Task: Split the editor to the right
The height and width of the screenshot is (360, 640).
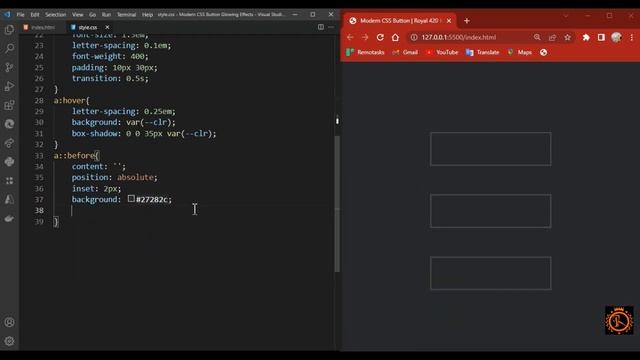Action: click(x=321, y=27)
